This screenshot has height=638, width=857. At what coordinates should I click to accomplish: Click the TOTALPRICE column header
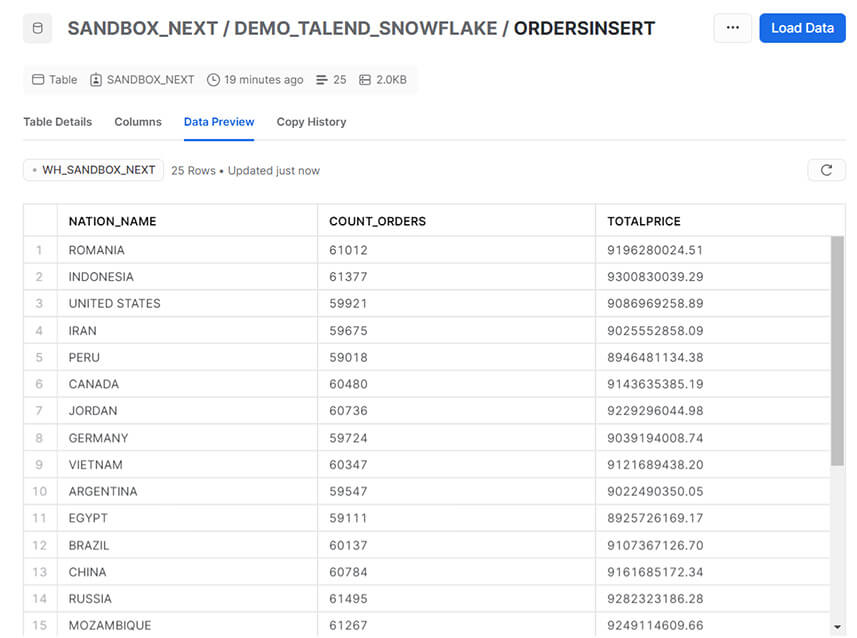click(x=643, y=221)
